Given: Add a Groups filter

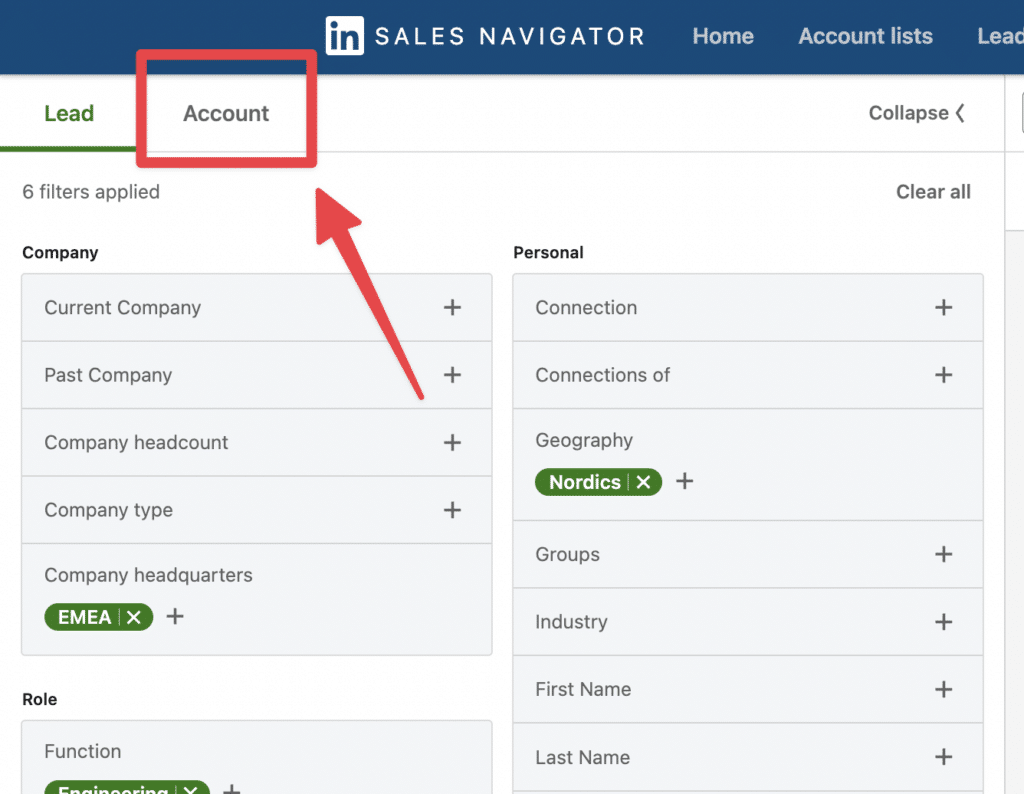Looking at the screenshot, I should click(944, 554).
